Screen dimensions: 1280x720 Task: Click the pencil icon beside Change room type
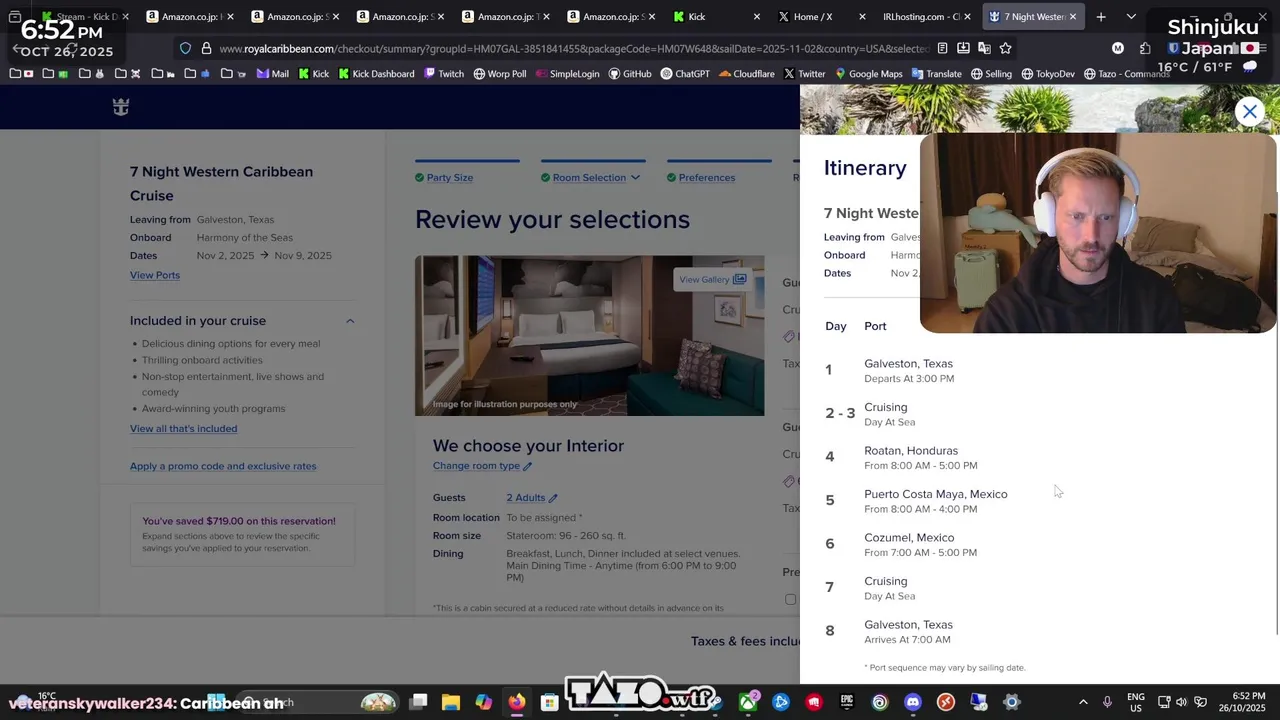[x=527, y=466]
